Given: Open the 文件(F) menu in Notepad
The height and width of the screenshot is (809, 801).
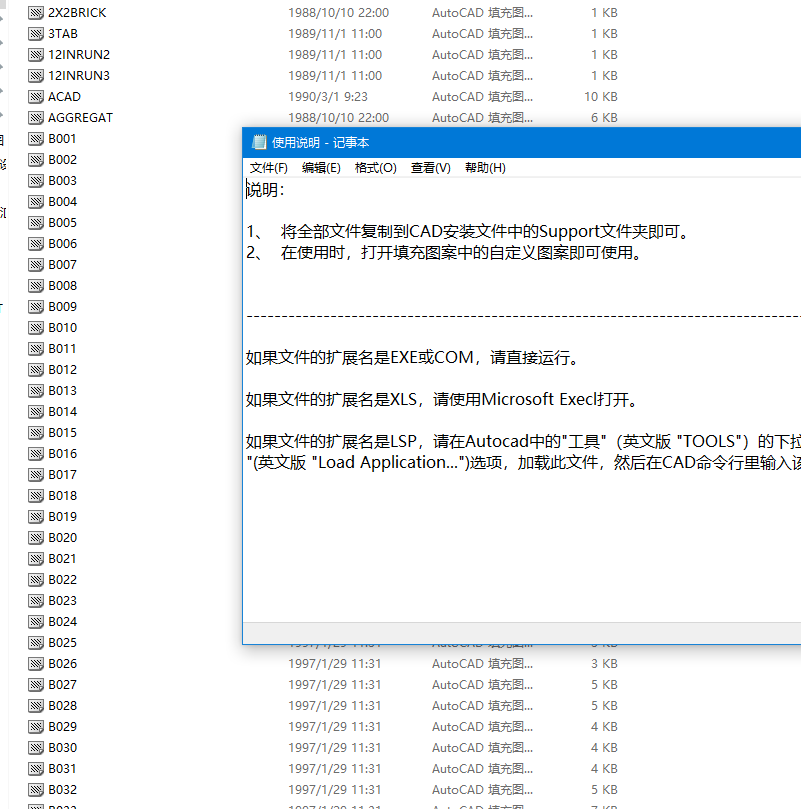Looking at the screenshot, I should (x=268, y=168).
